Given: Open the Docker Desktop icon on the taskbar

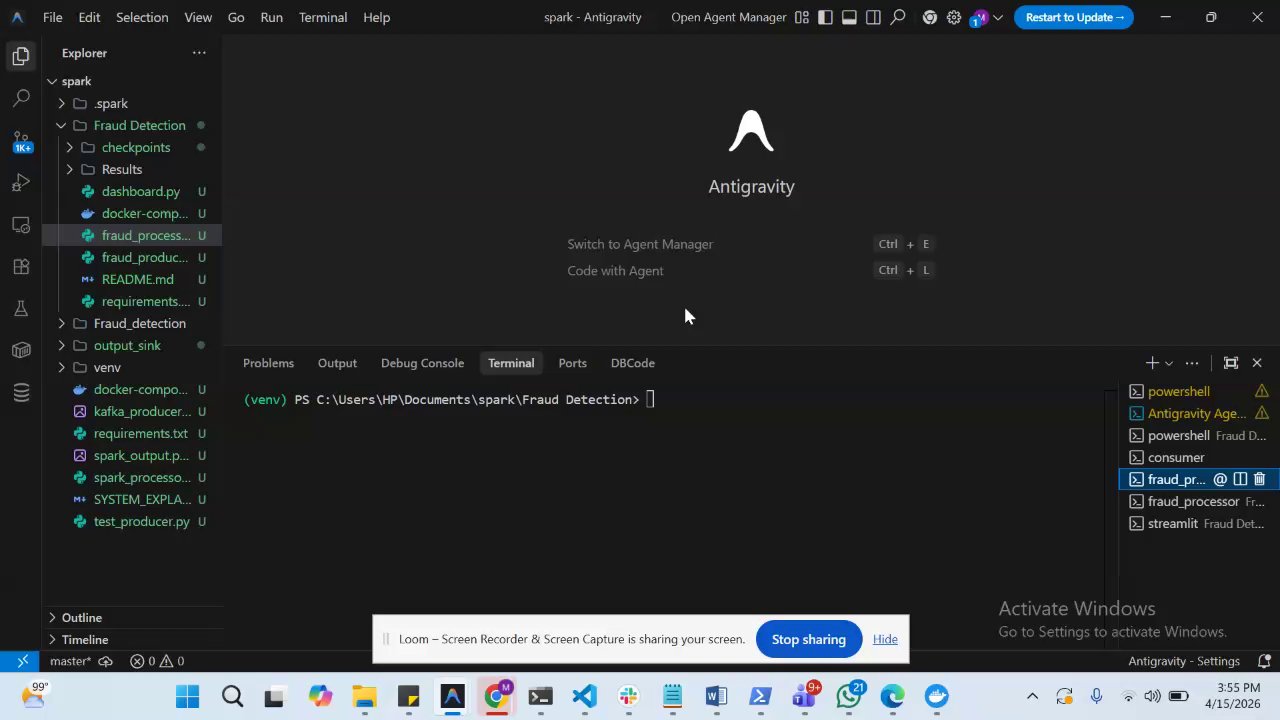Looking at the screenshot, I should coord(936,696).
